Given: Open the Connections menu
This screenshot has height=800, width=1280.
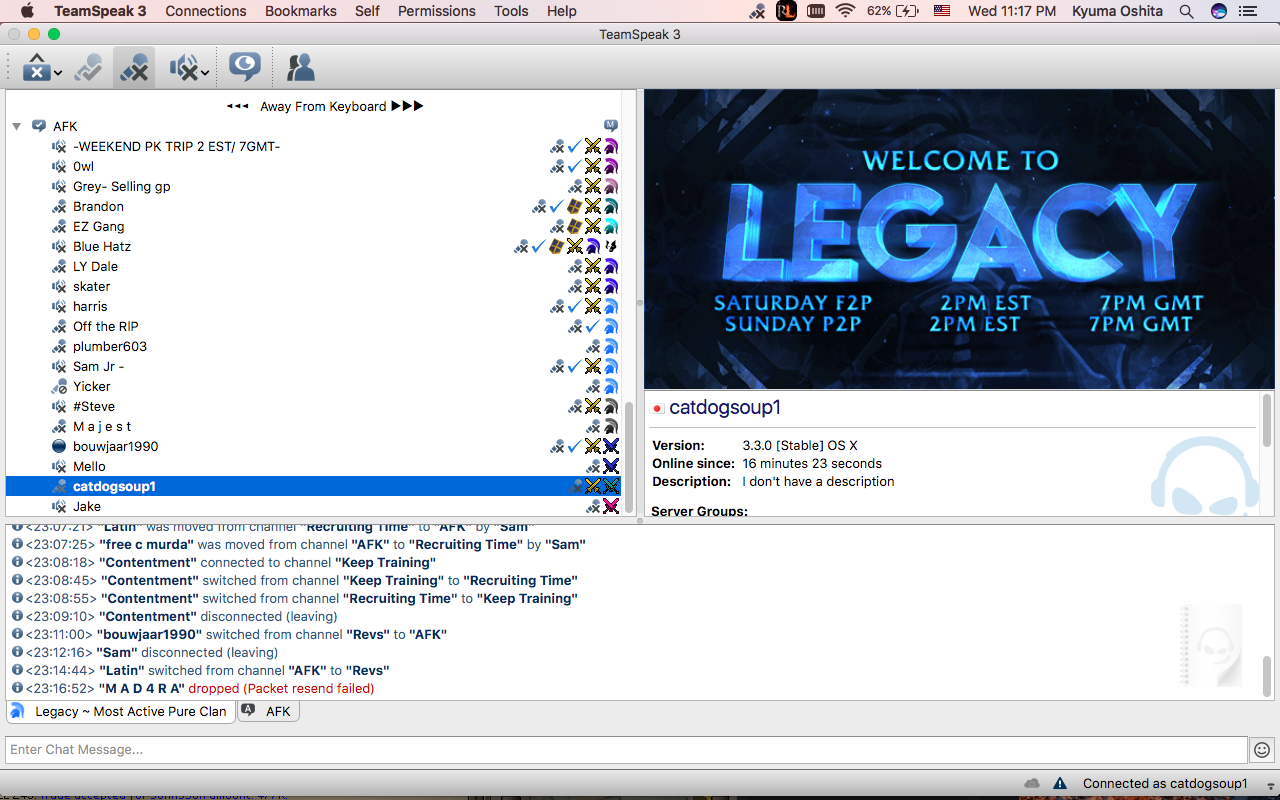Looking at the screenshot, I should pyautogui.click(x=206, y=11).
